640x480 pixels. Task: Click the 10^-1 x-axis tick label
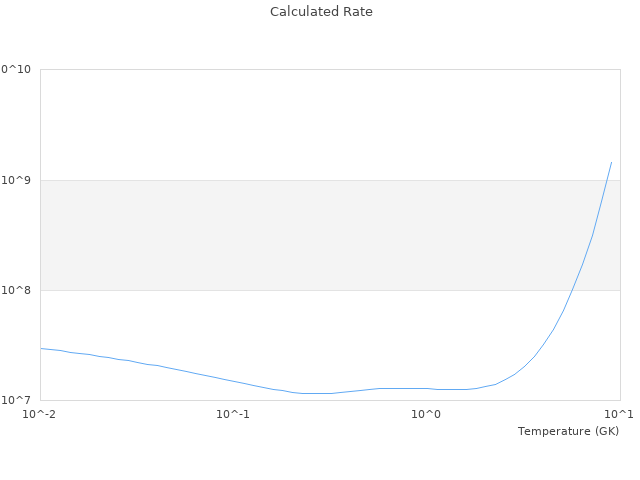tap(233, 414)
